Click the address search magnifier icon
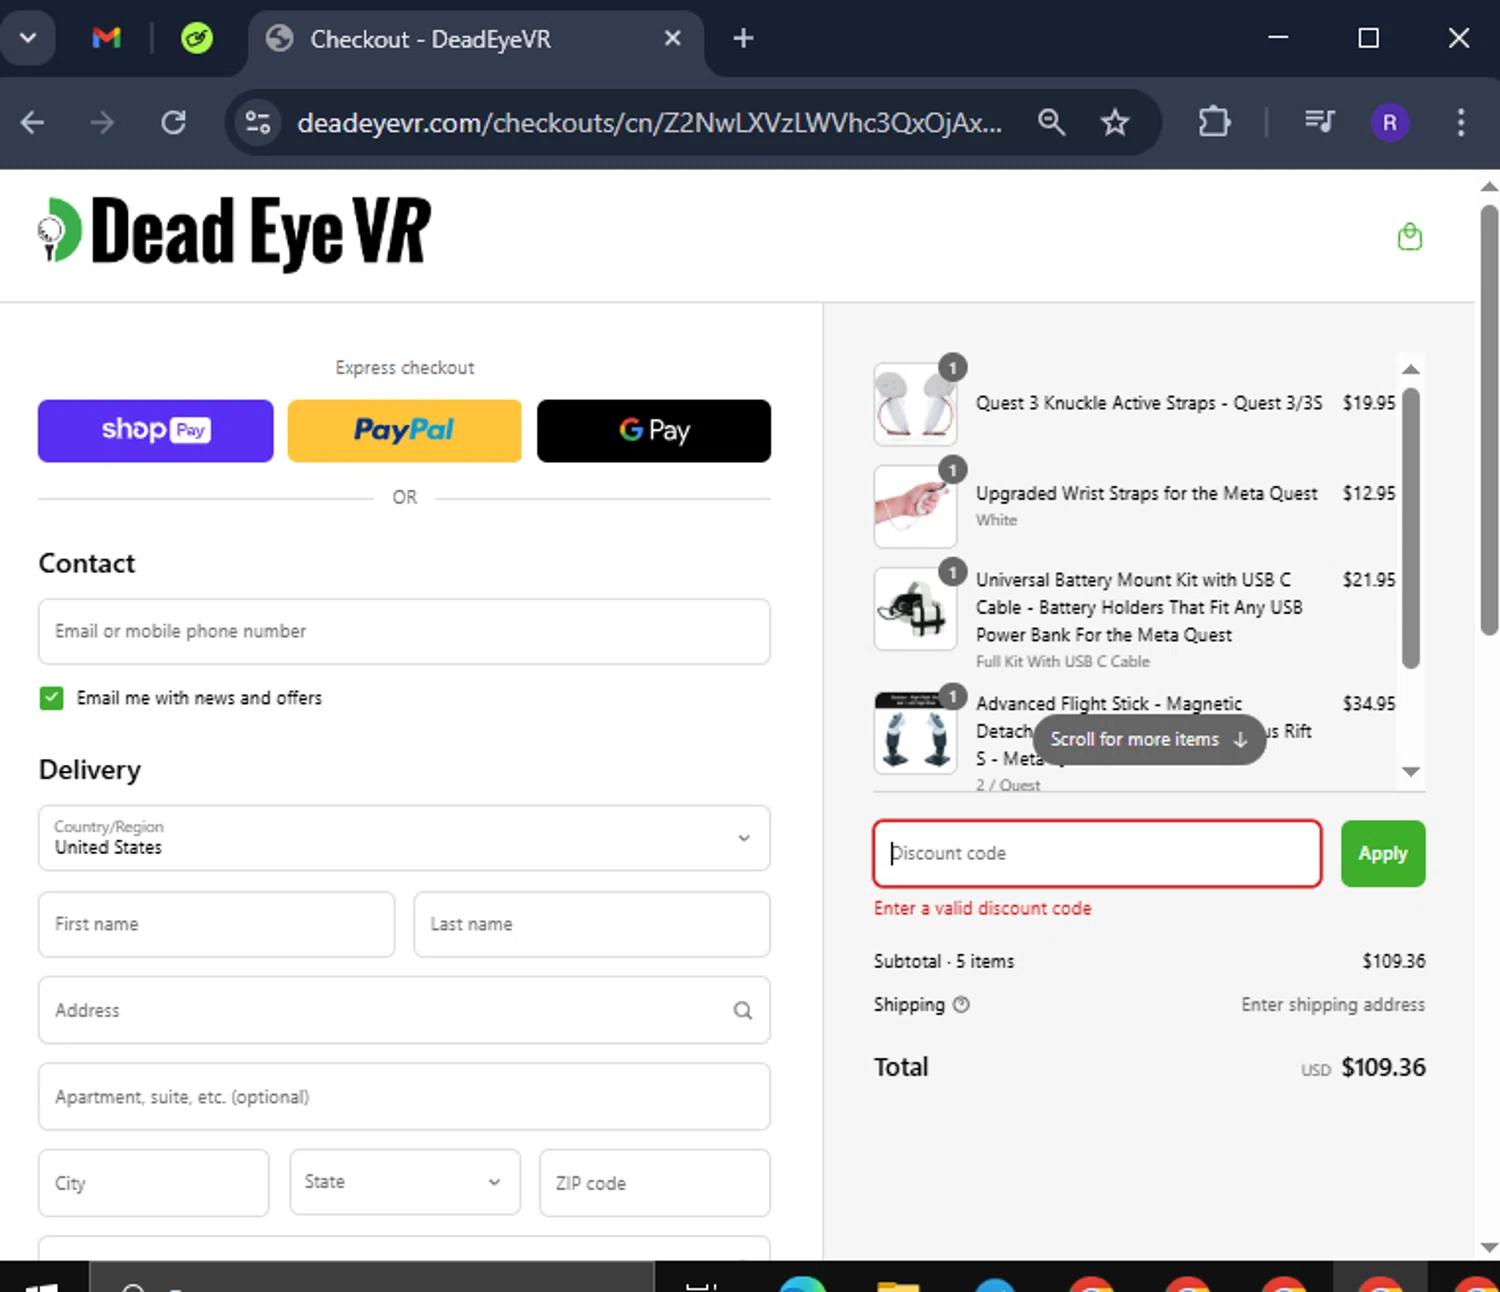 click(743, 1010)
